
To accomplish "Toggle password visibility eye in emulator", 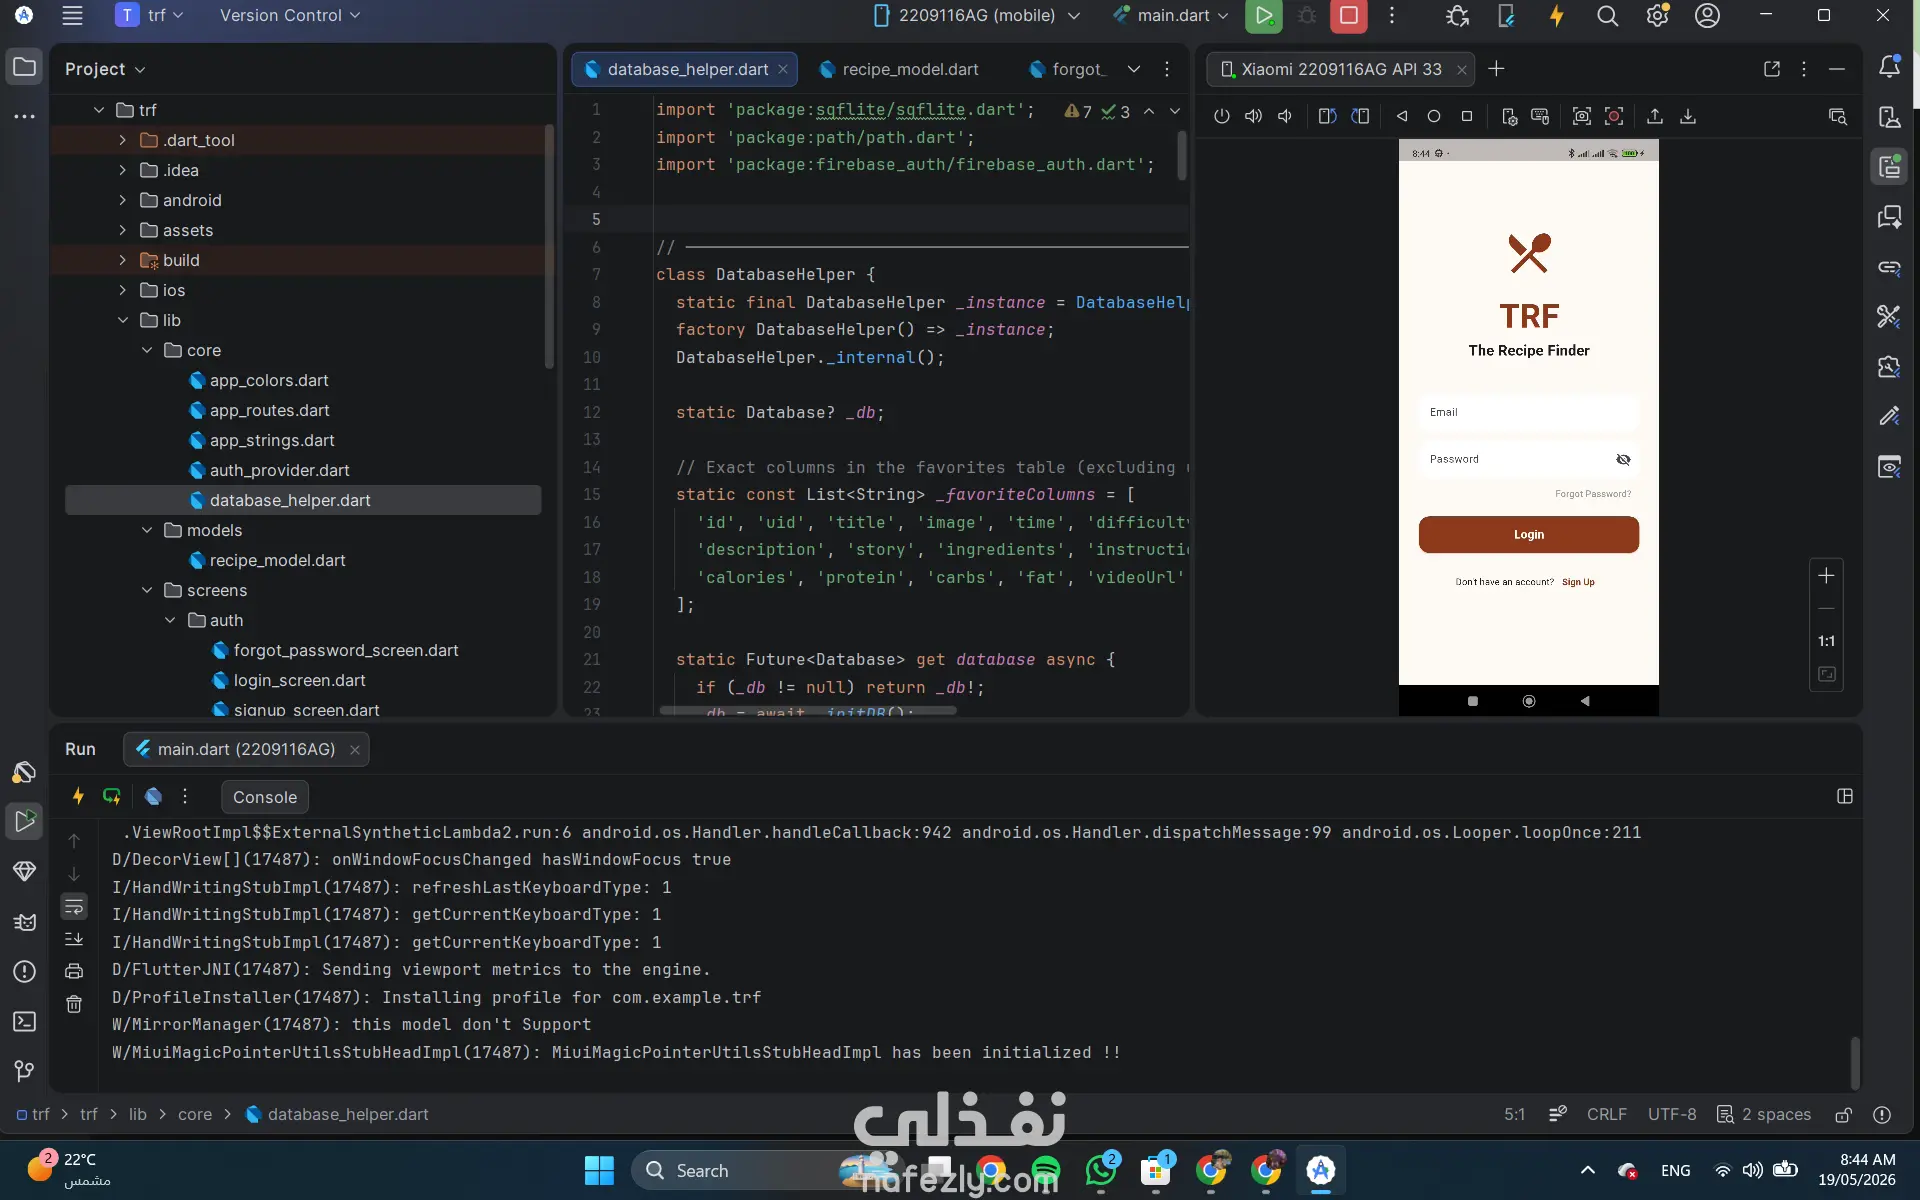I will [x=1623, y=459].
